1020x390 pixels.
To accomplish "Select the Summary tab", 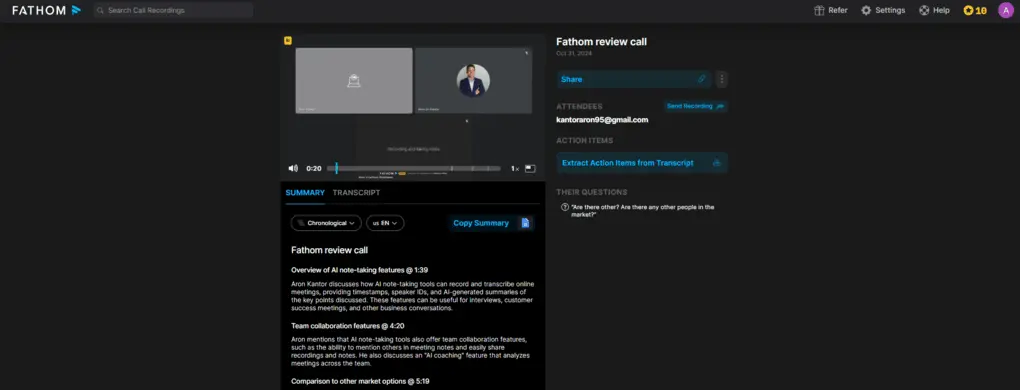I will click(305, 192).
